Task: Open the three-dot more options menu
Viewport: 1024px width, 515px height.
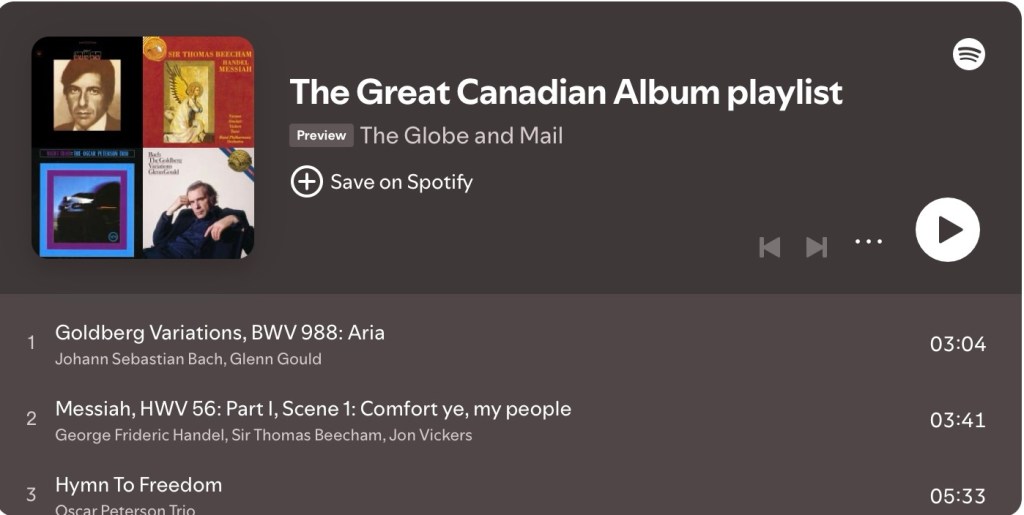Action: pos(868,242)
